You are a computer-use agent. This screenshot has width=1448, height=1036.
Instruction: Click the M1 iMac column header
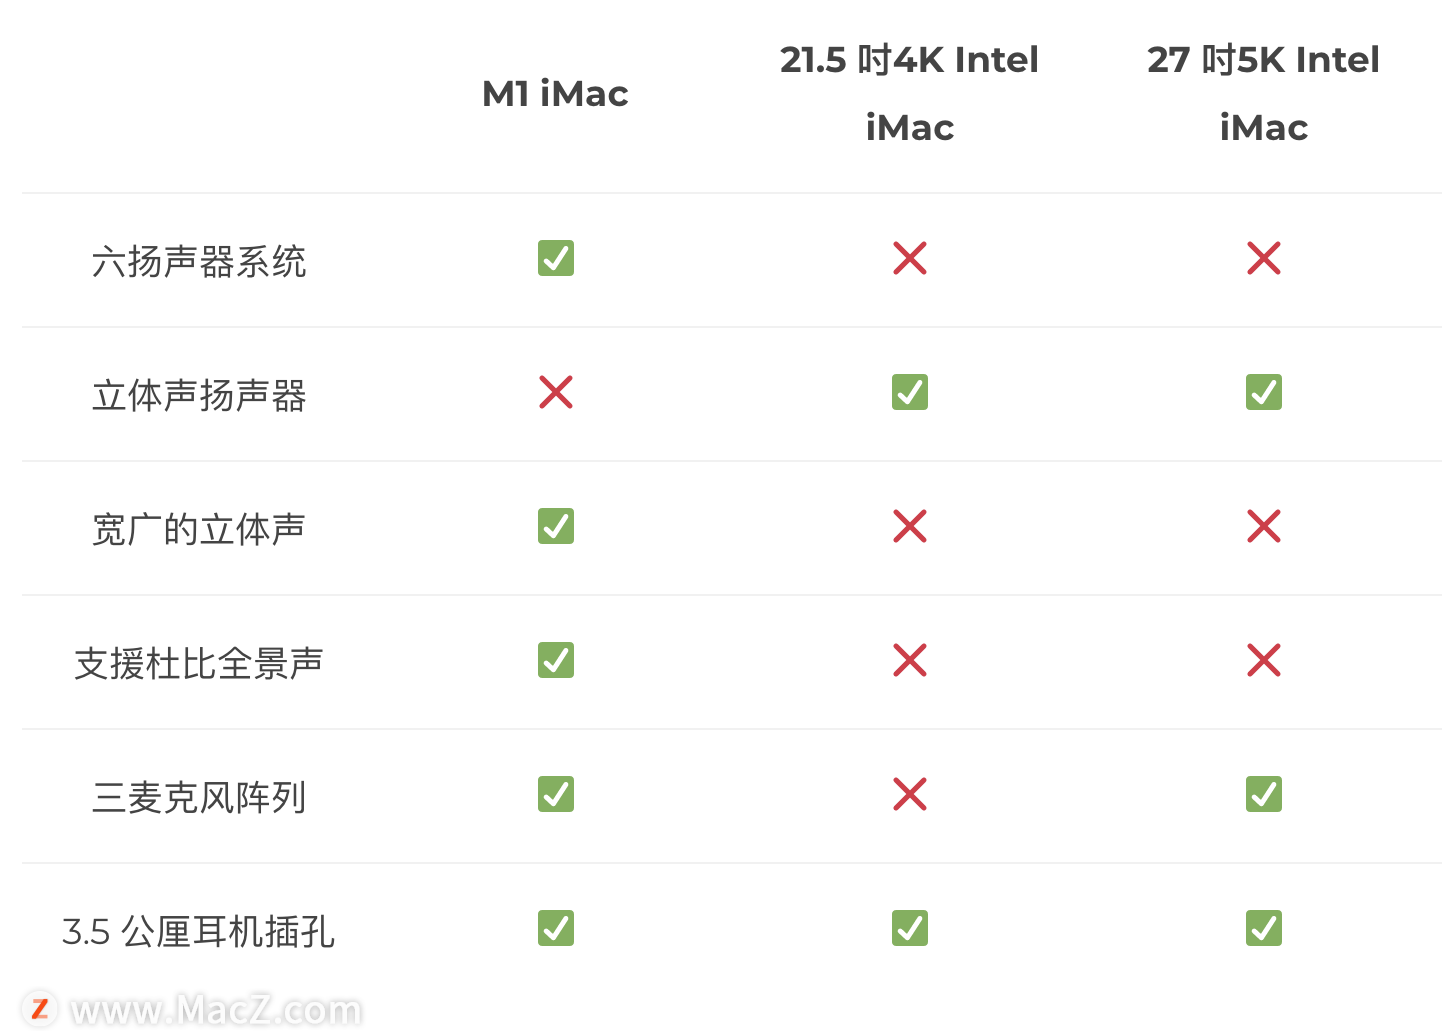555,94
